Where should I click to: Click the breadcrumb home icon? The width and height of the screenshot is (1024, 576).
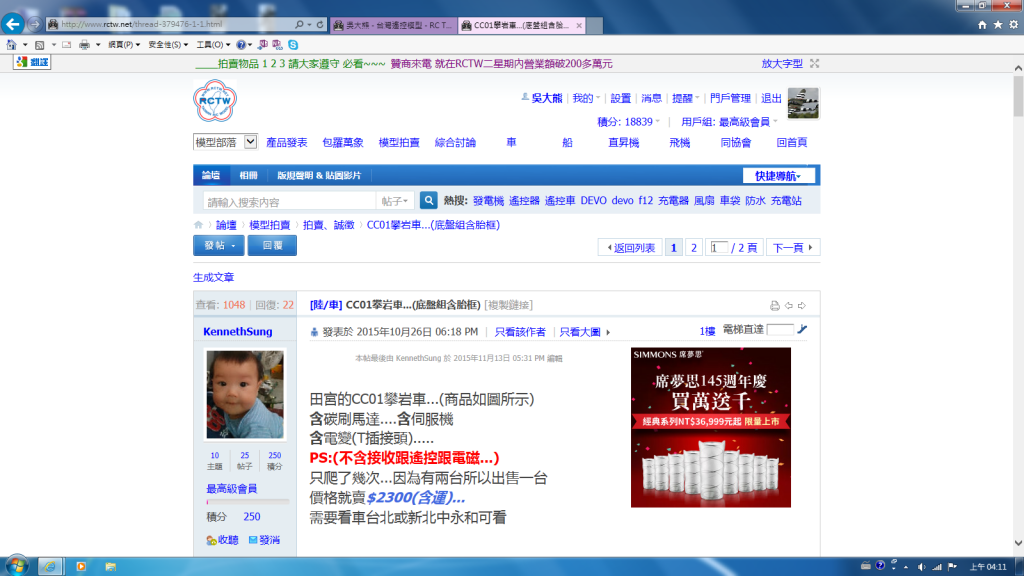coord(199,225)
